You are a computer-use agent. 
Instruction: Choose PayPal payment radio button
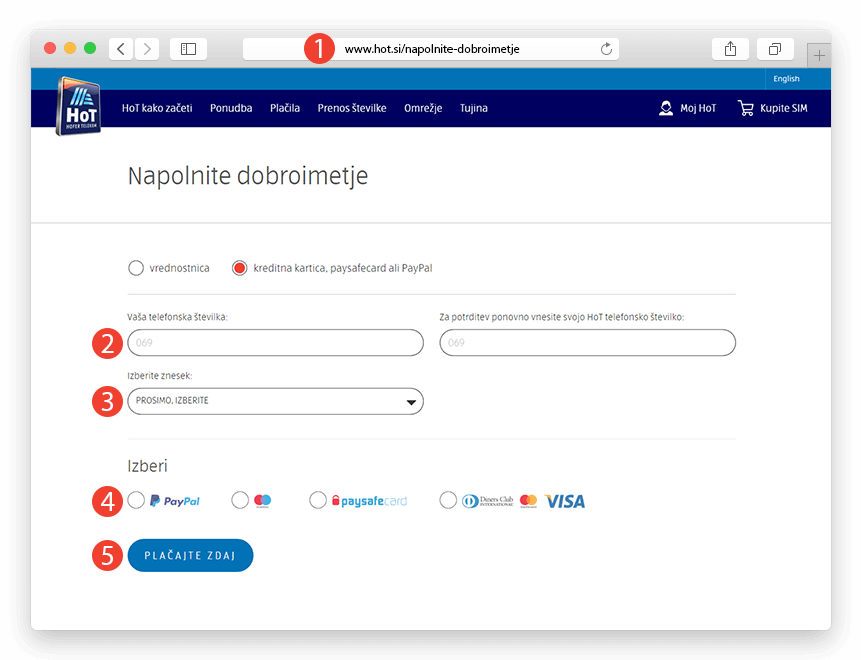click(x=136, y=500)
